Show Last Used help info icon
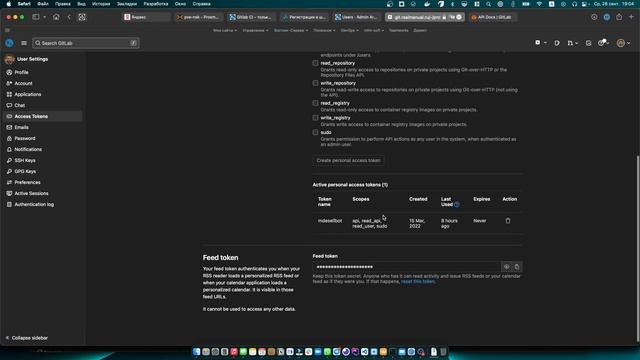 tap(457, 204)
